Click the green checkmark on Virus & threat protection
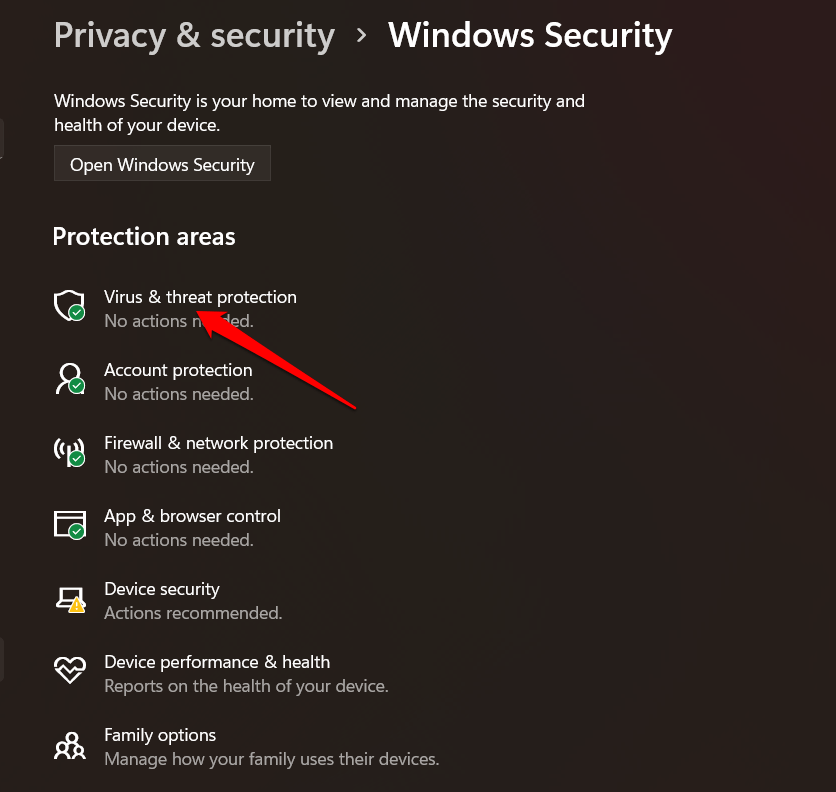Viewport: 836px width, 792px height. (x=79, y=315)
